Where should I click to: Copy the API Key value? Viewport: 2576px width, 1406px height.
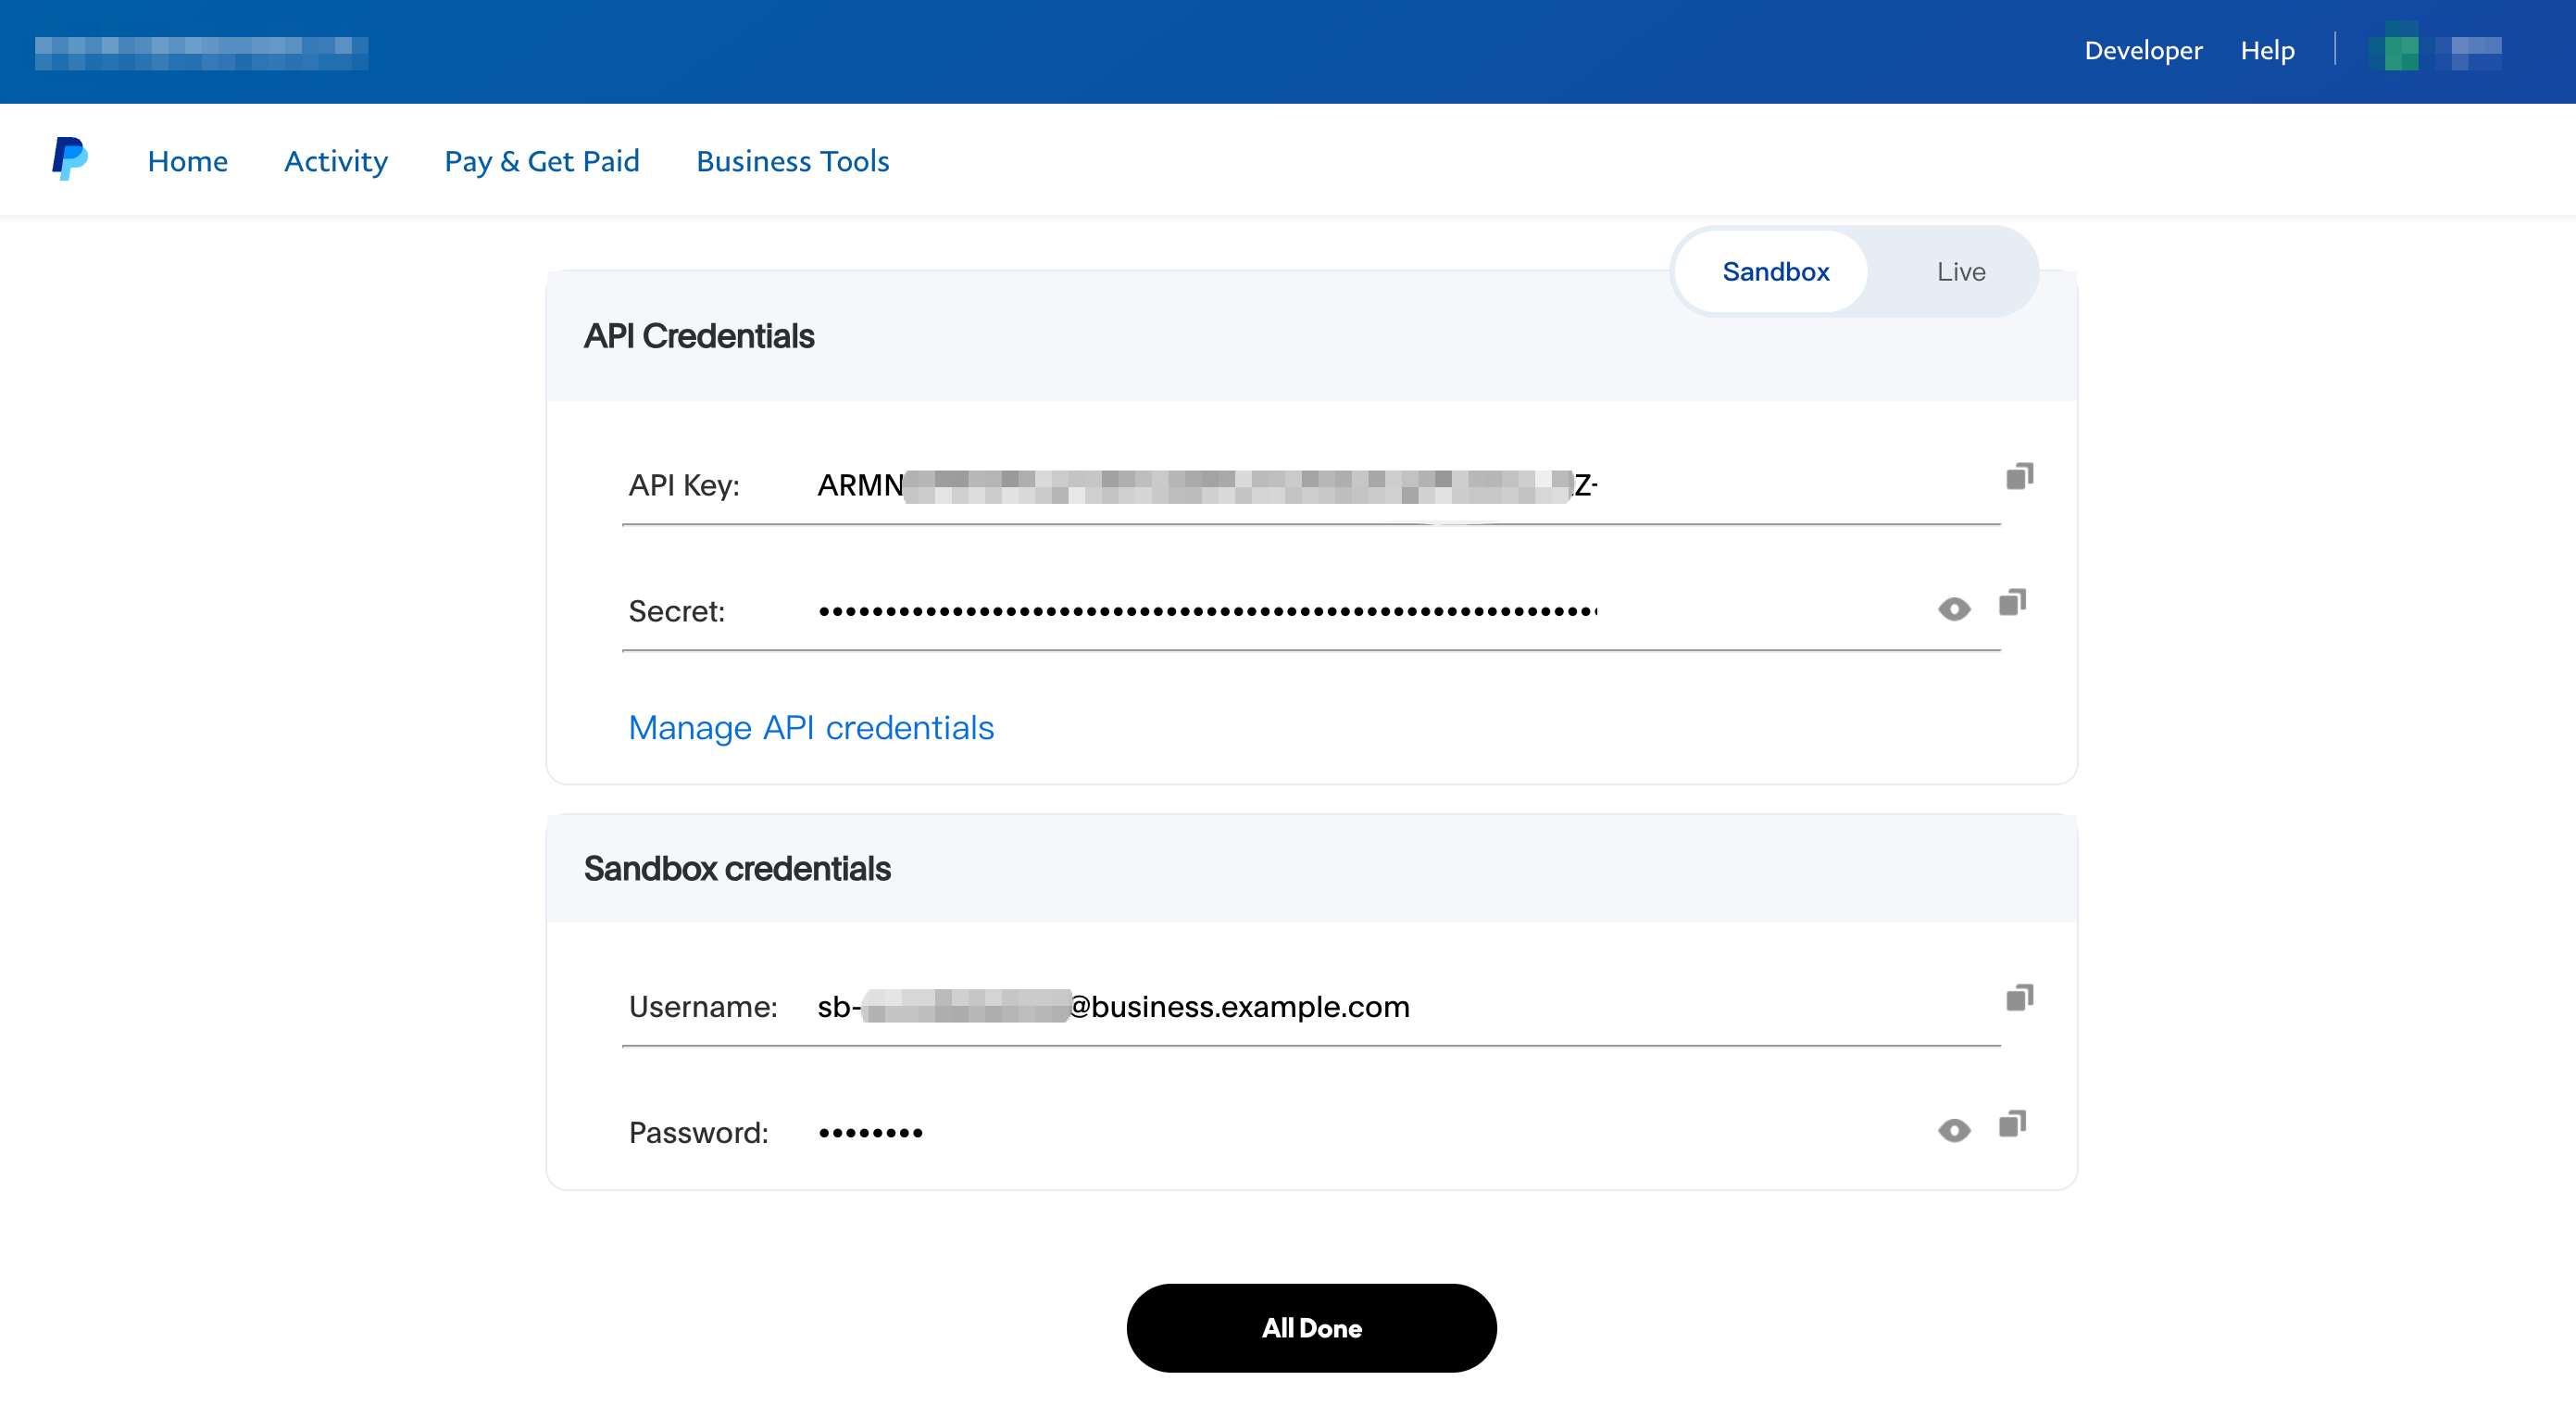pos(2019,477)
